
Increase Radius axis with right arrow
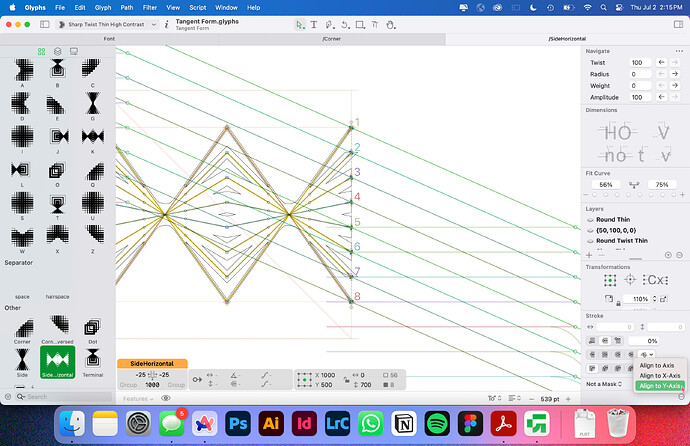click(x=675, y=74)
